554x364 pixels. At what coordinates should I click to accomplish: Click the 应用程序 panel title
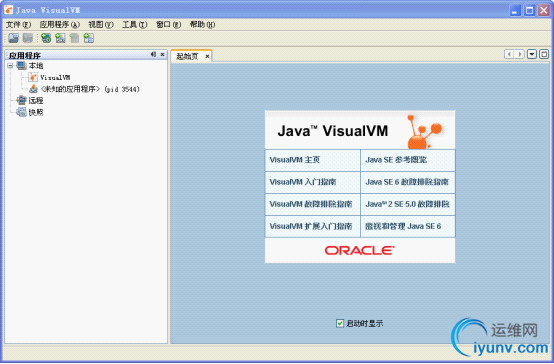click(x=25, y=55)
